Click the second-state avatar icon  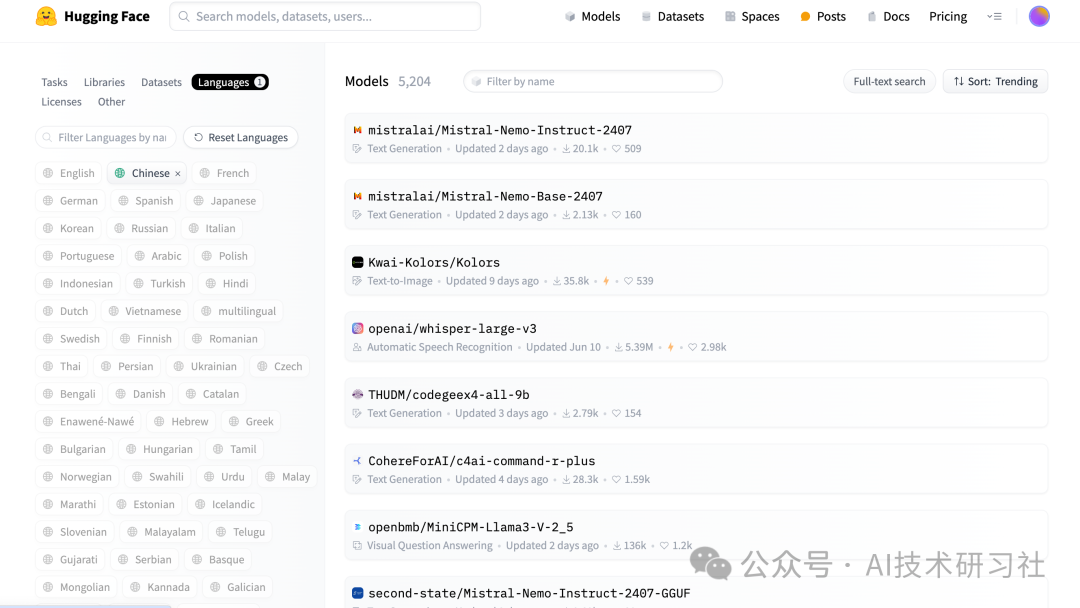(357, 593)
